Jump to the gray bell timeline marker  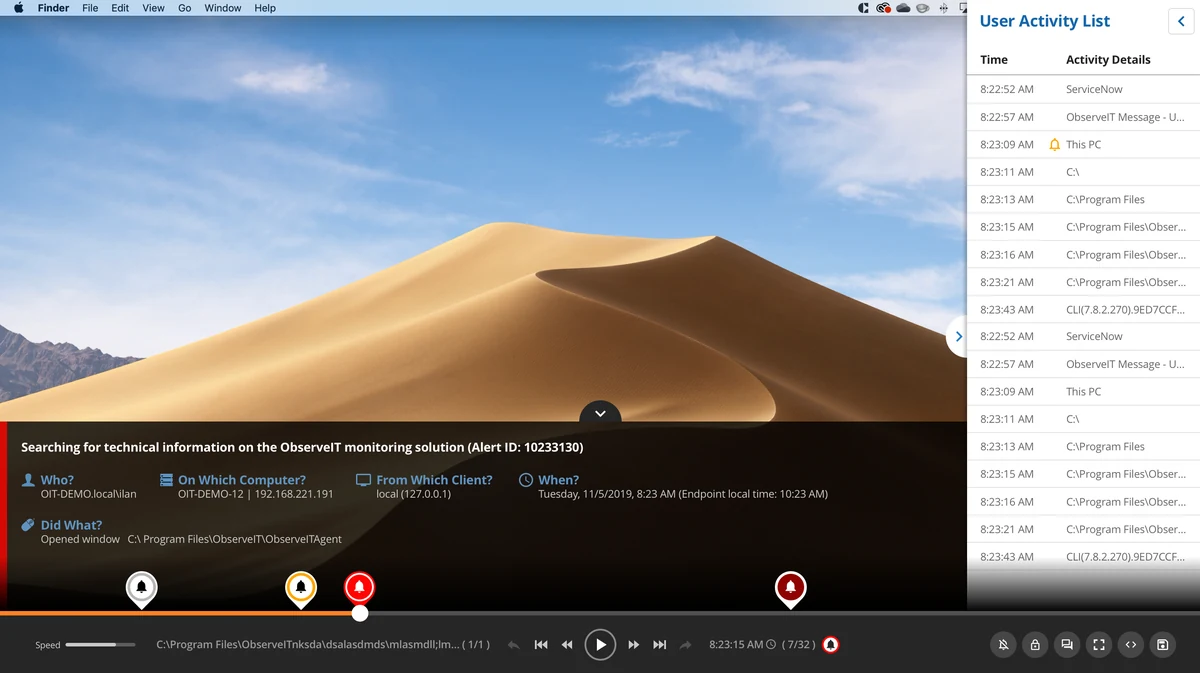142,589
